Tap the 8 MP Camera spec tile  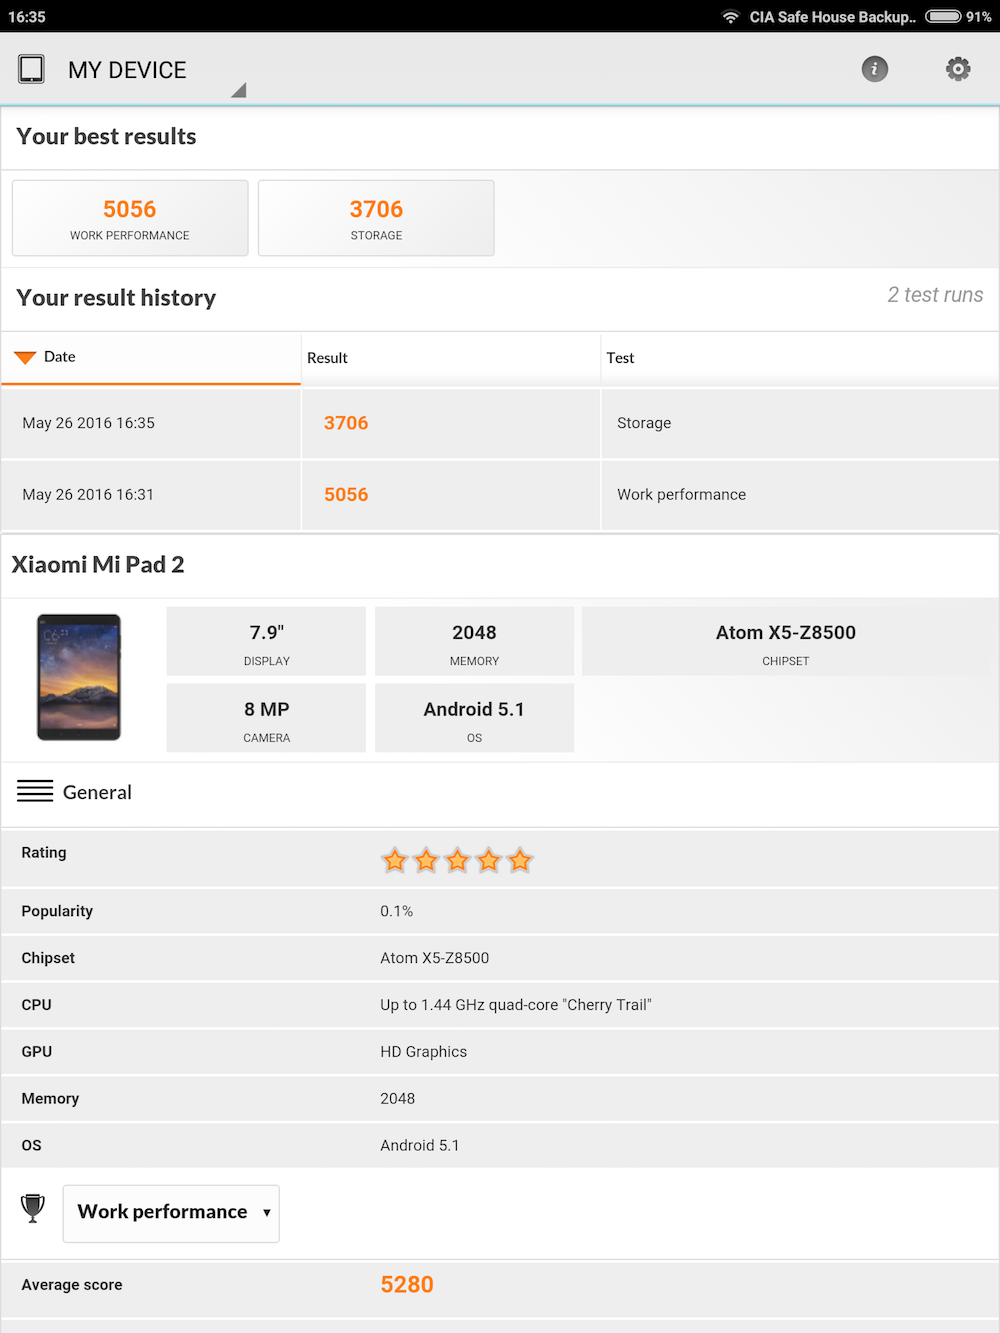click(266, 718)
